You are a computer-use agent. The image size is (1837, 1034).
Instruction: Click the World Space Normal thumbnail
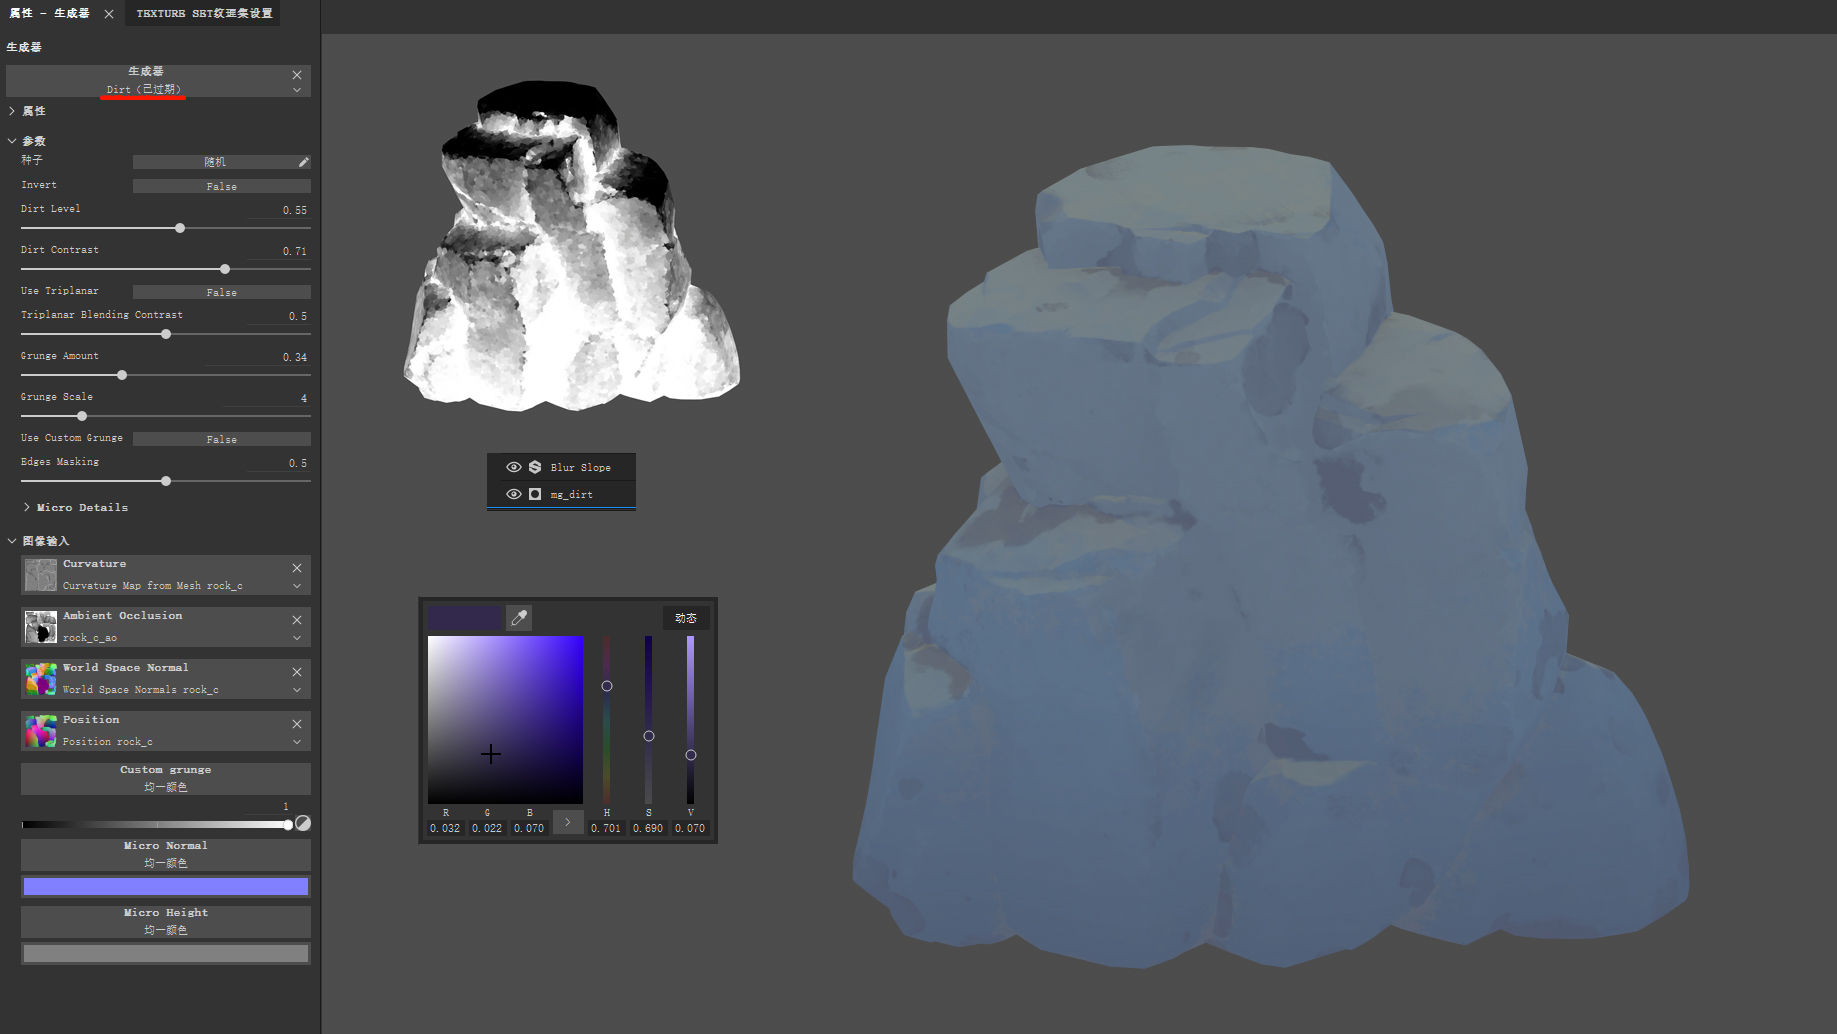pos(41,679)
